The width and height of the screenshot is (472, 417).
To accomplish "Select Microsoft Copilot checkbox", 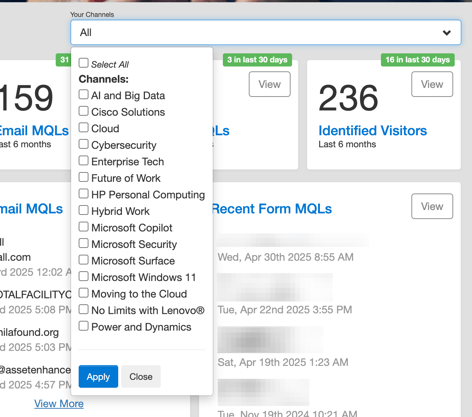I will (x=83, y=227).
